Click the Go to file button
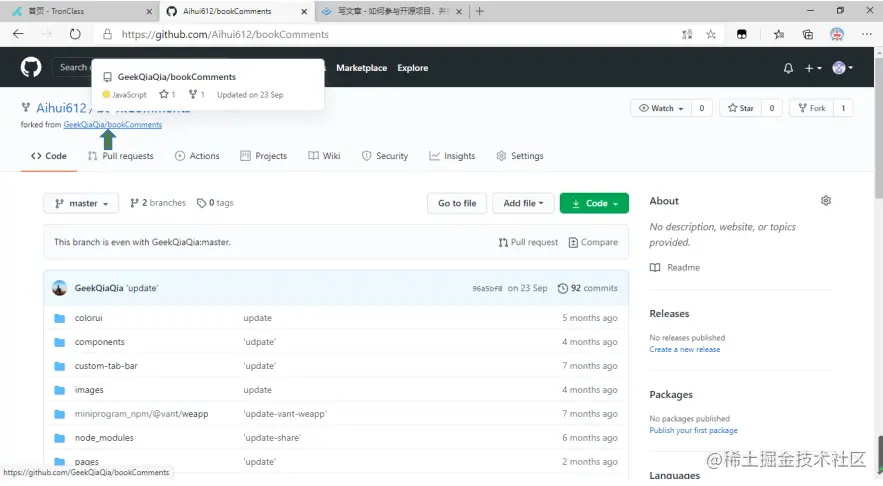 click(x=457, y=203)
